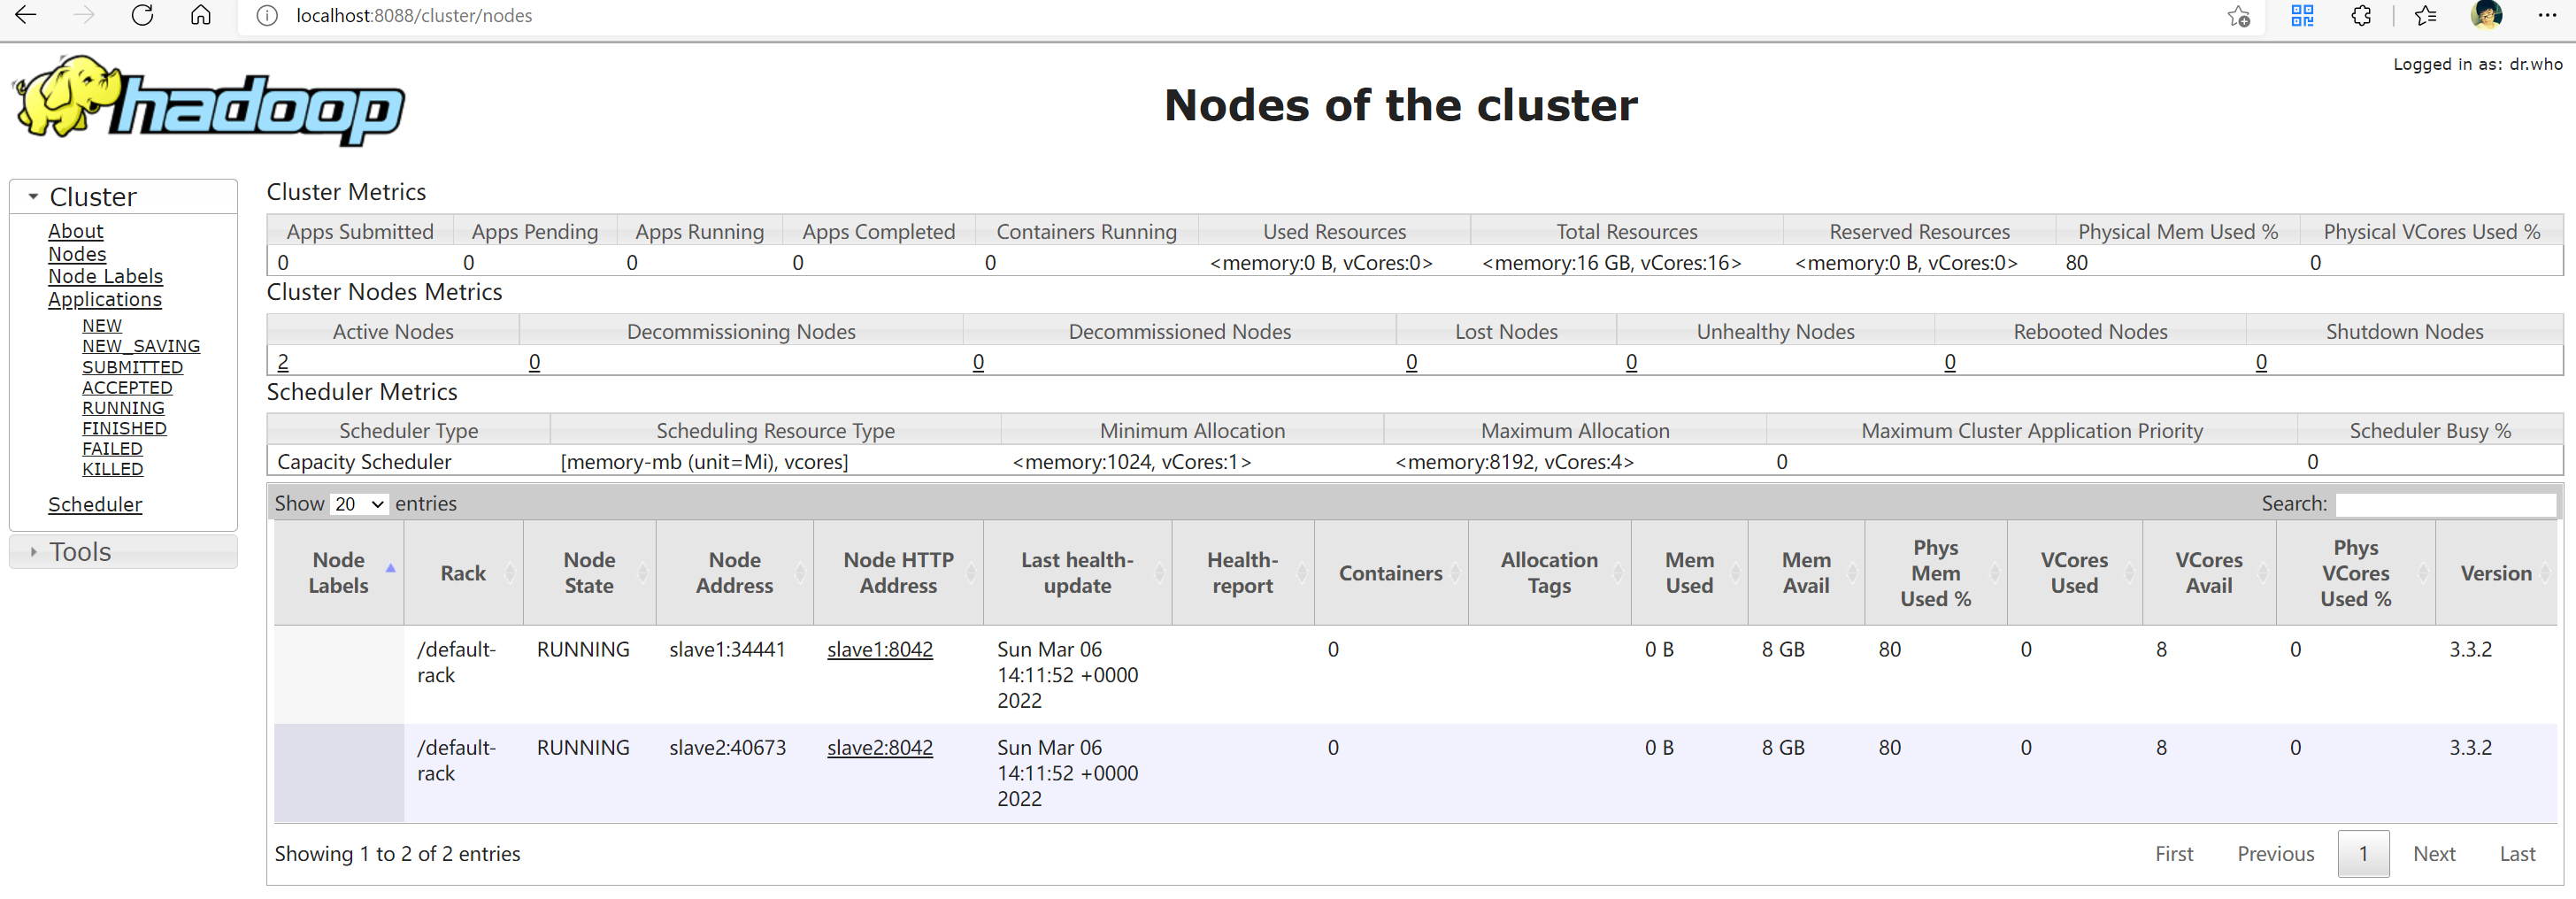The width and height of the screenshot is (2576, 899).
Task: Click the Lost Nodes count link
Action: click(x=1411, y=362)
